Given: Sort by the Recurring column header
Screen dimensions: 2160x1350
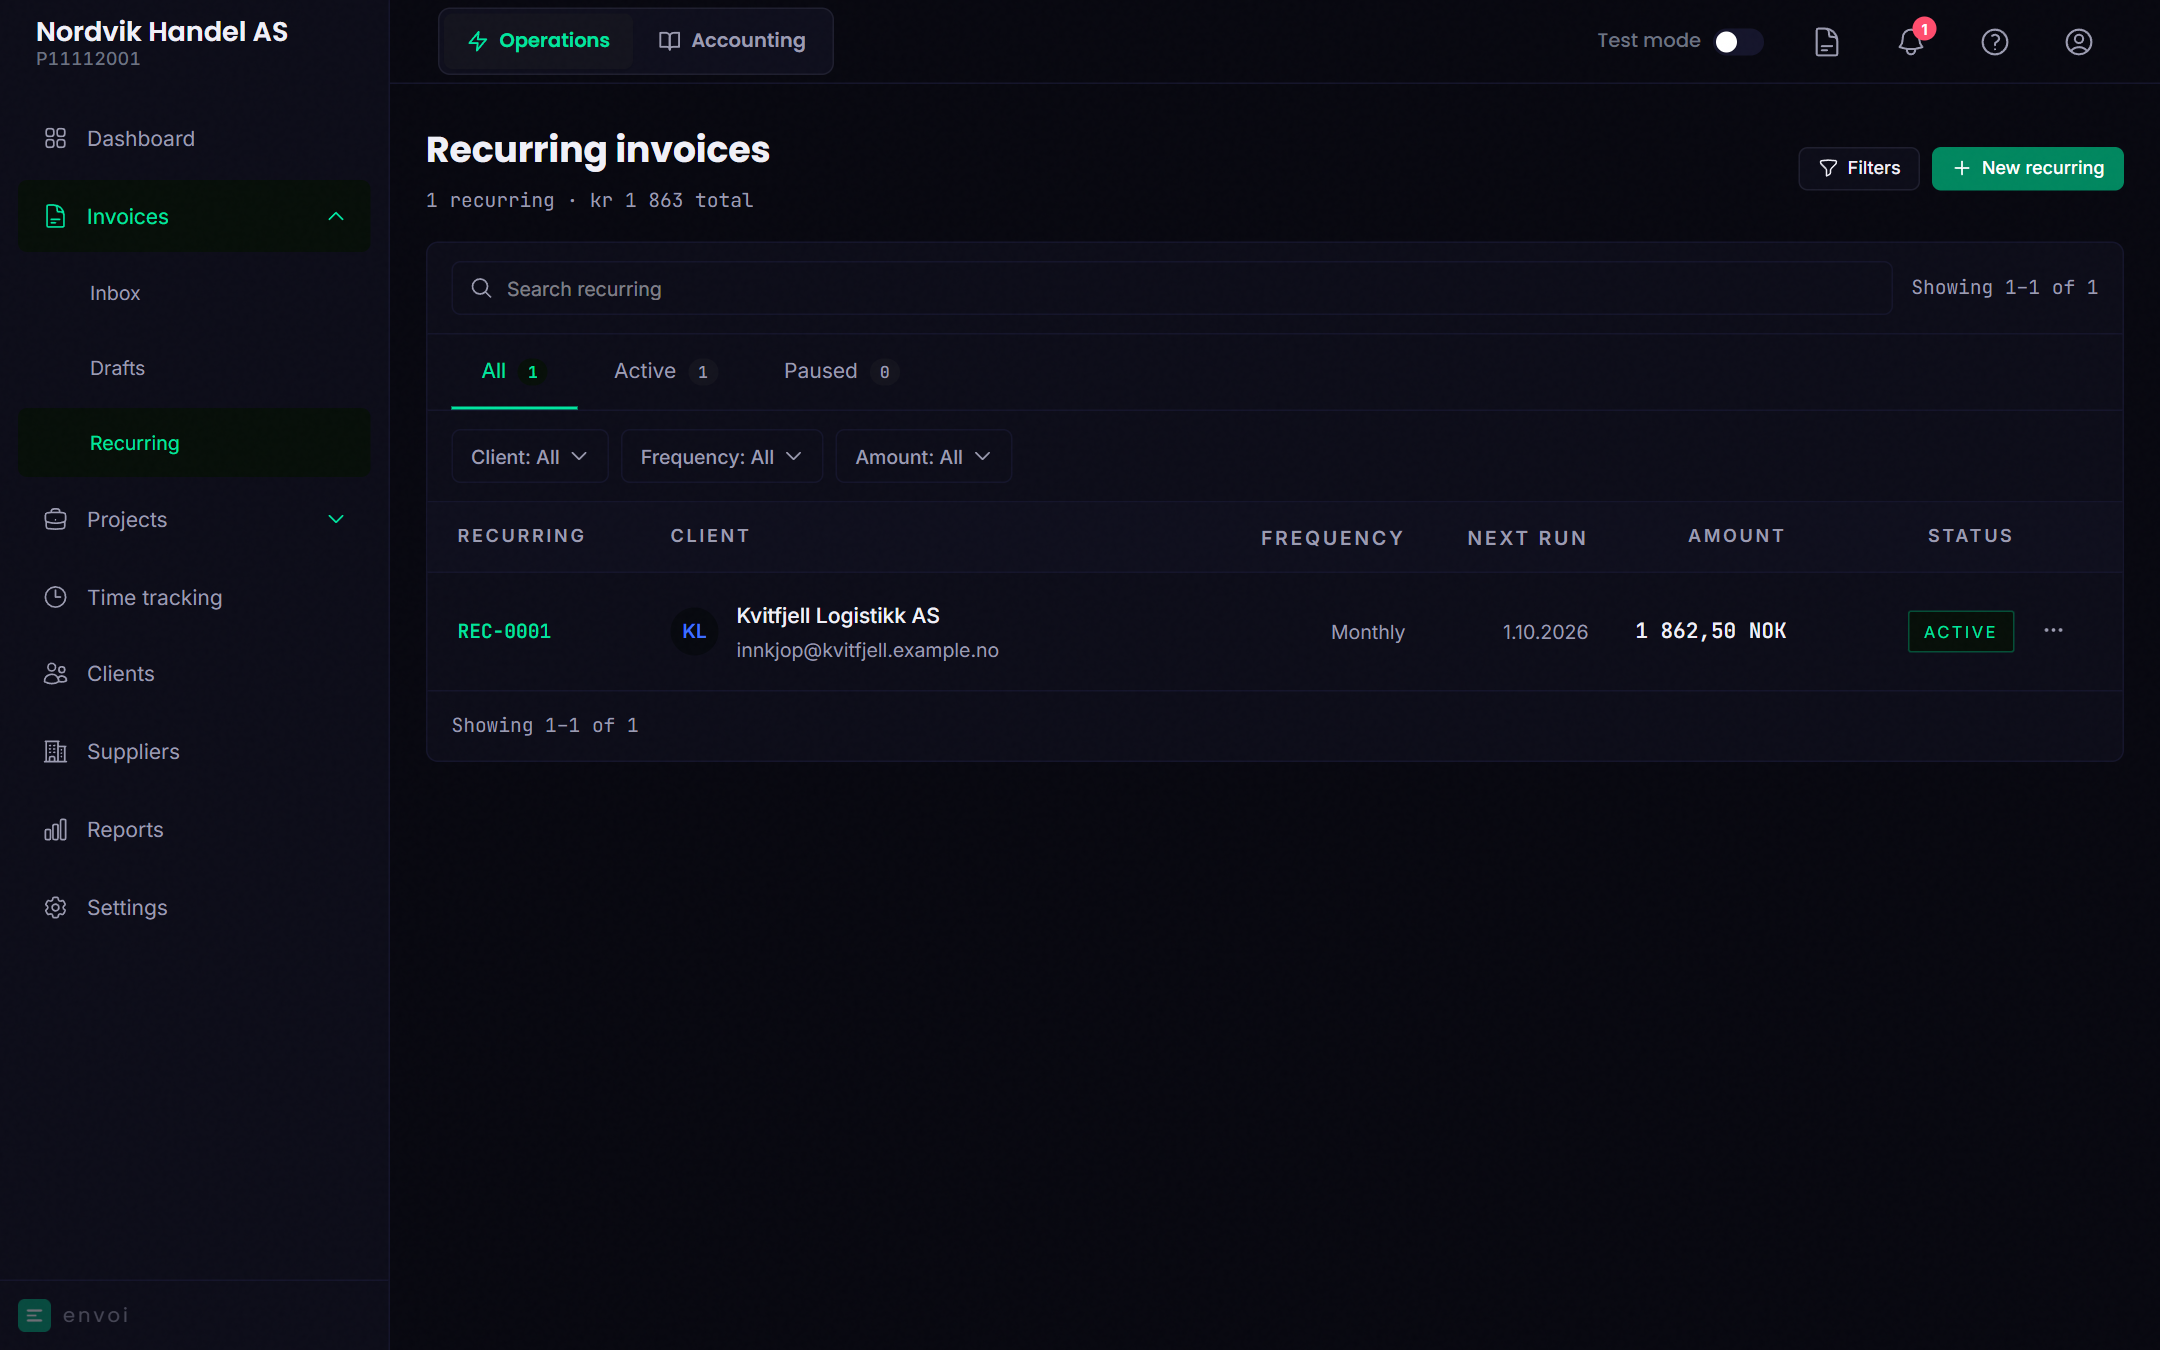Looking at the screenshot, I should pos(520,536).
